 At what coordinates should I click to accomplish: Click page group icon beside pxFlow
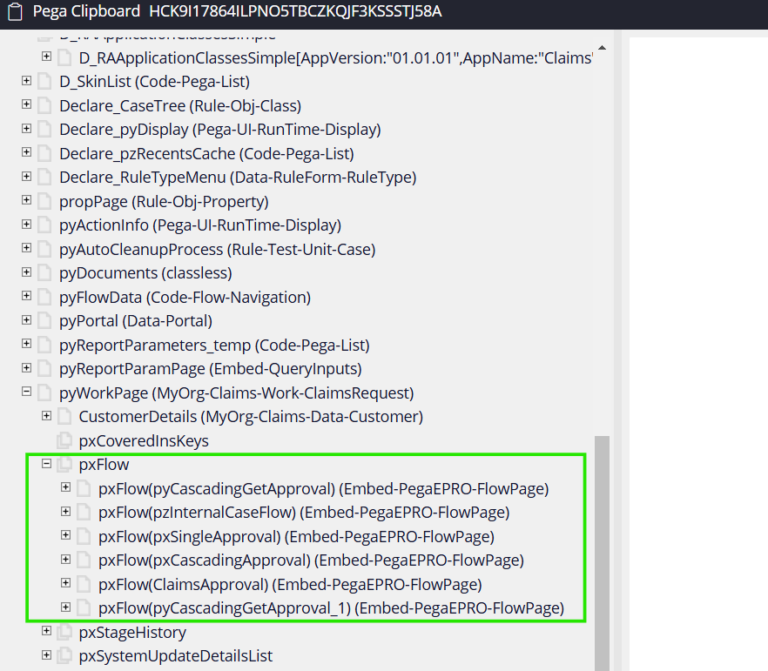[64, 464]
